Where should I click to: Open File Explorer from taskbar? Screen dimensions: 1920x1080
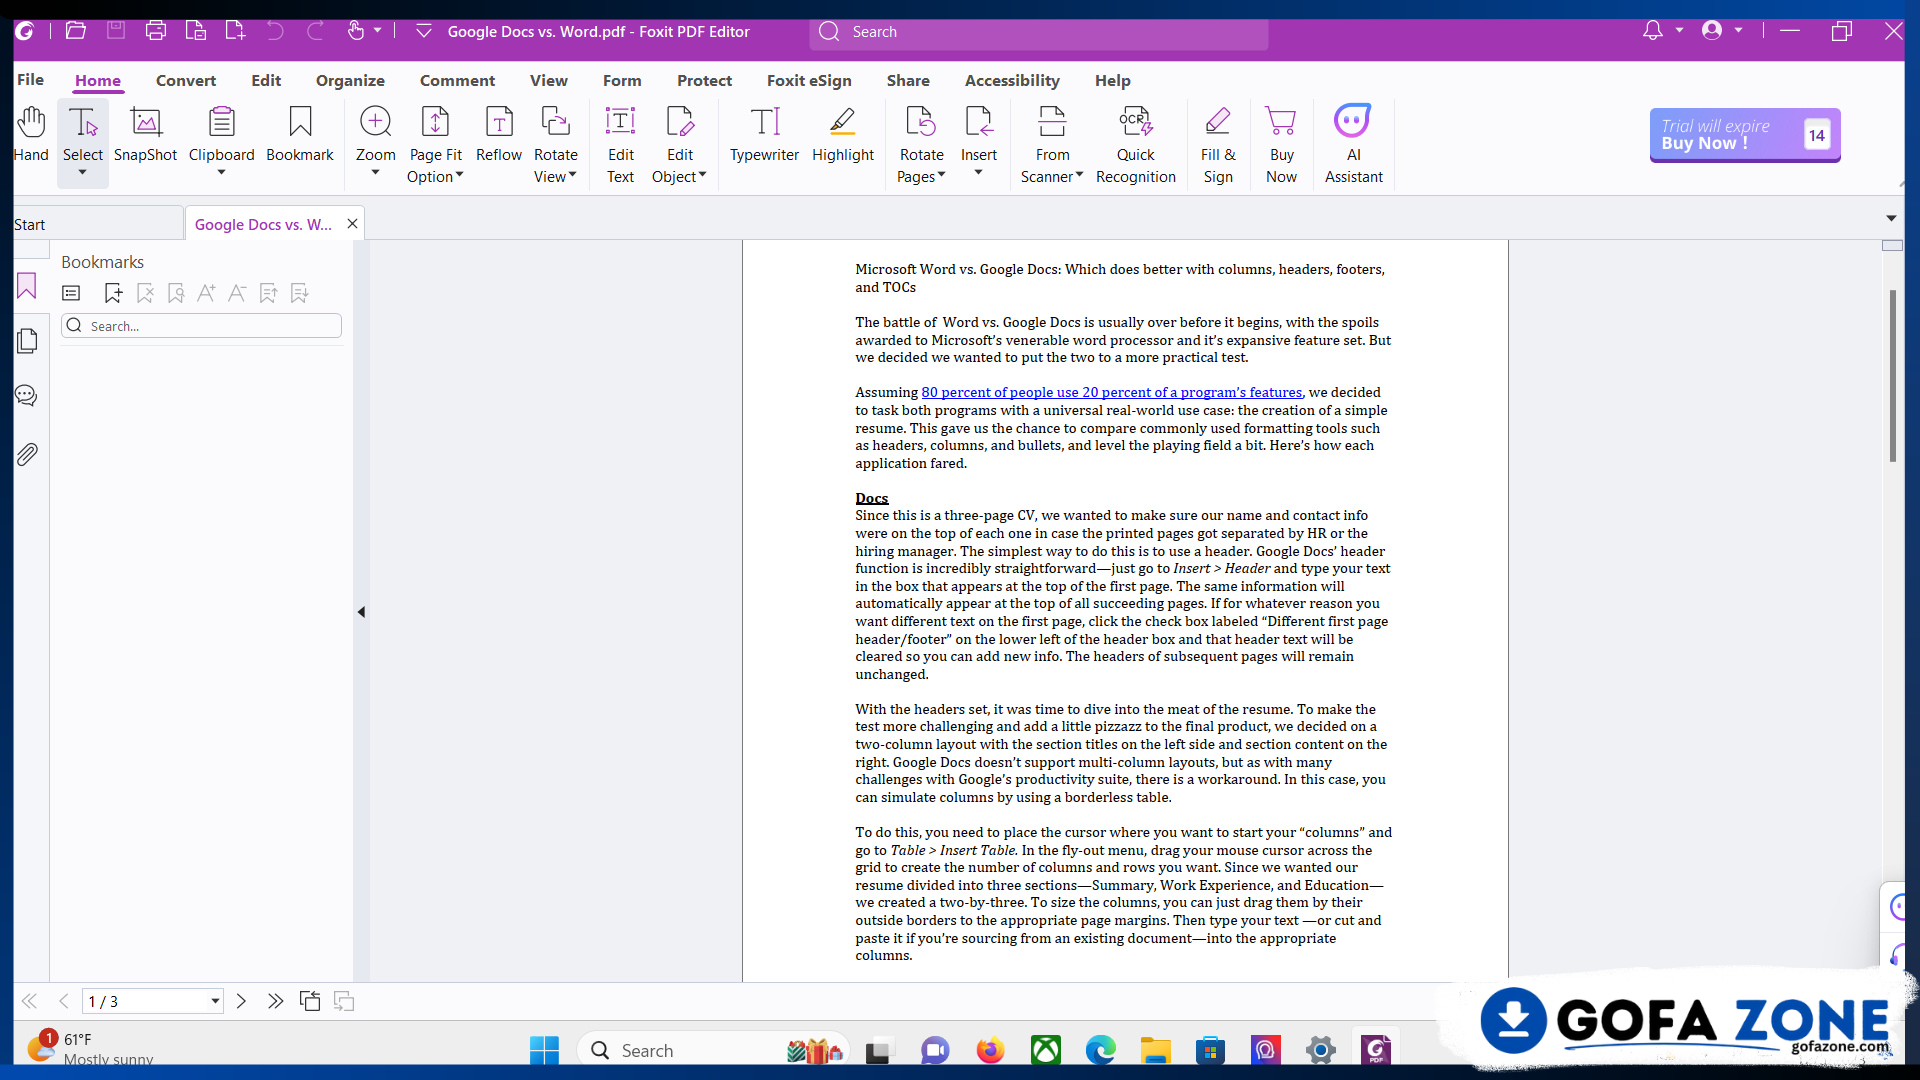(x=1155, y=1051)
